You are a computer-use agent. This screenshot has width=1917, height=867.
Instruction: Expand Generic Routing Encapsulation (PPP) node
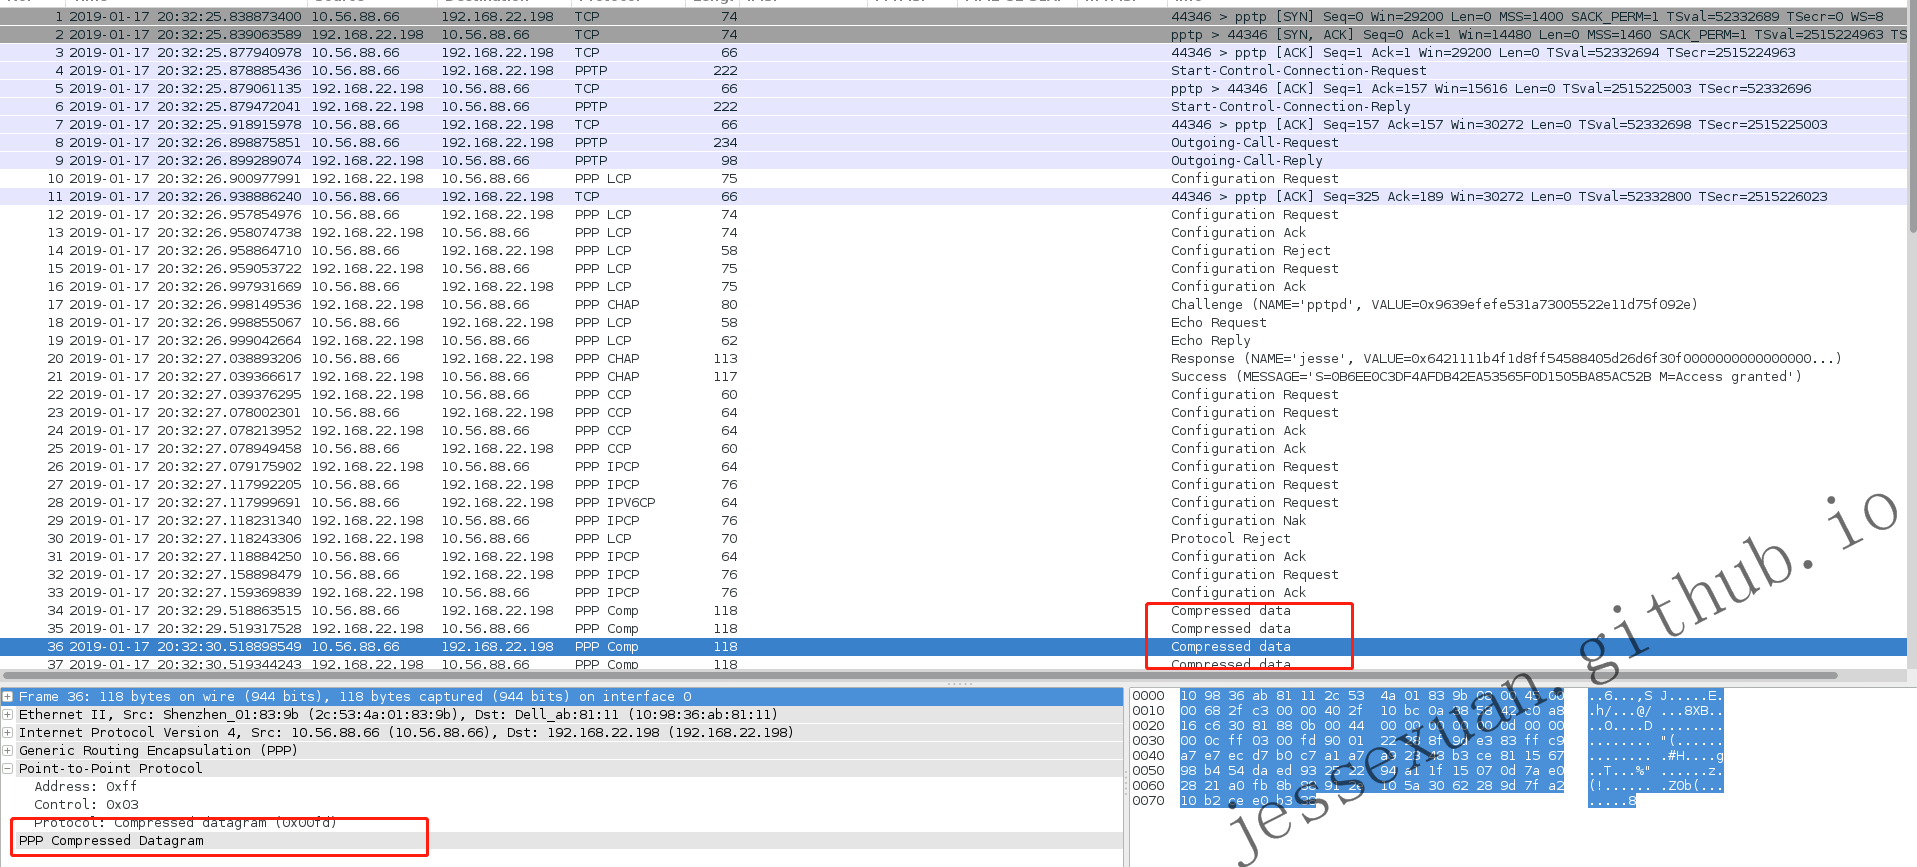click(8, 751)
